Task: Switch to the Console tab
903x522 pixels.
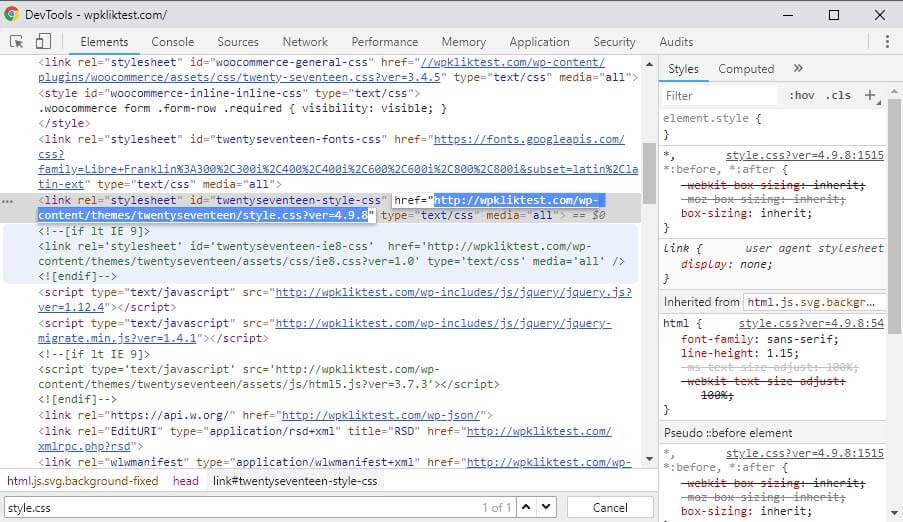Action: pos(173,42)
